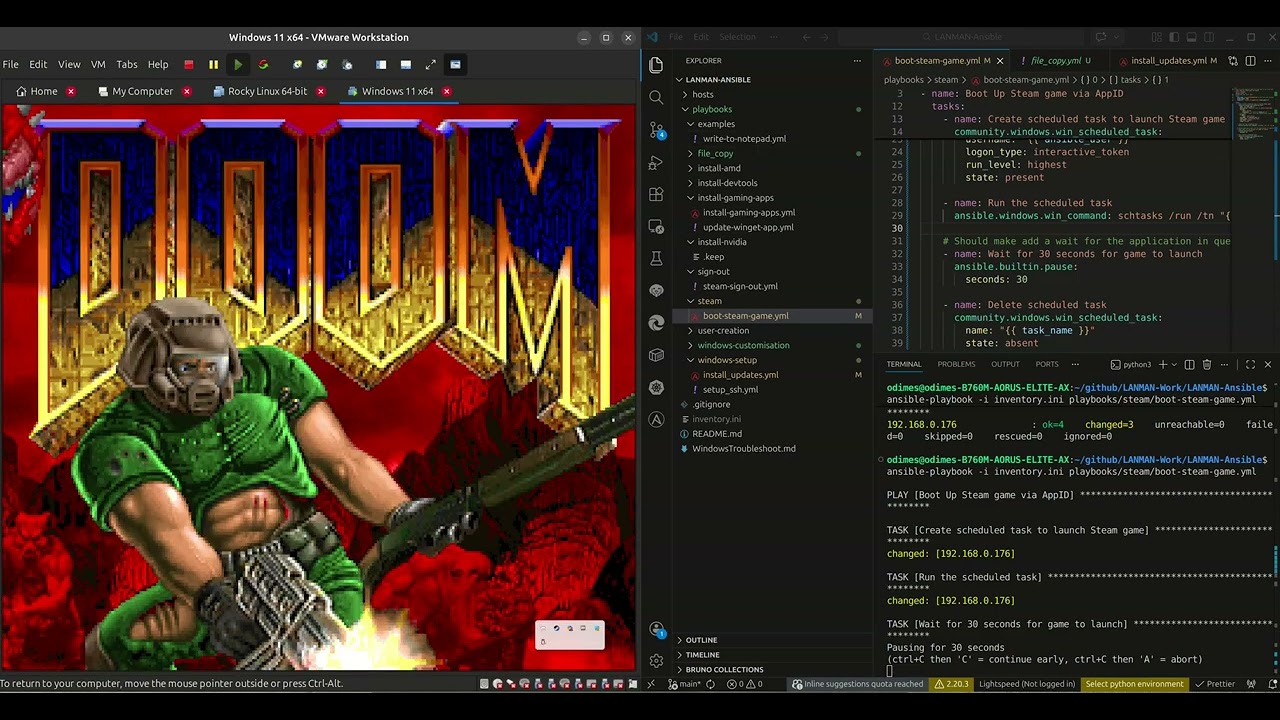Screen dimensions: 1280x720
Task: Open install_updates.yml editor tab
Action: (x=1168, y=61)
